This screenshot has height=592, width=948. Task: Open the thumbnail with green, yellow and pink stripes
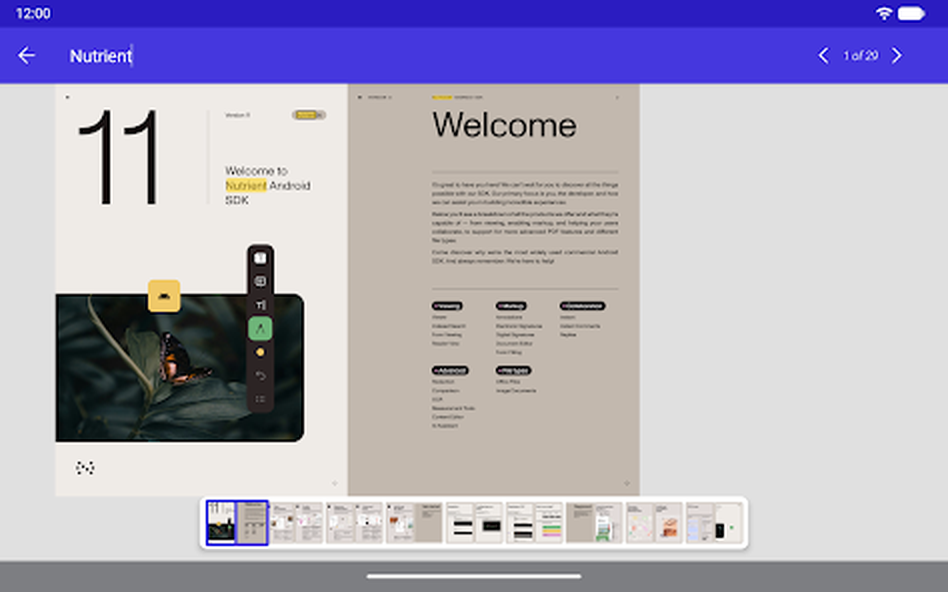point(534,522)
